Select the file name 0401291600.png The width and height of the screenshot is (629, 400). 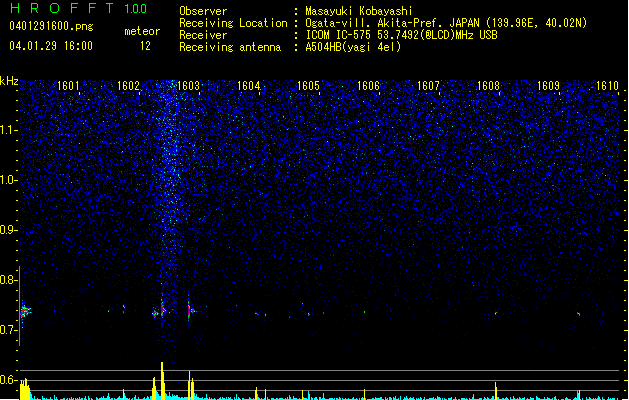click(51, 26)
